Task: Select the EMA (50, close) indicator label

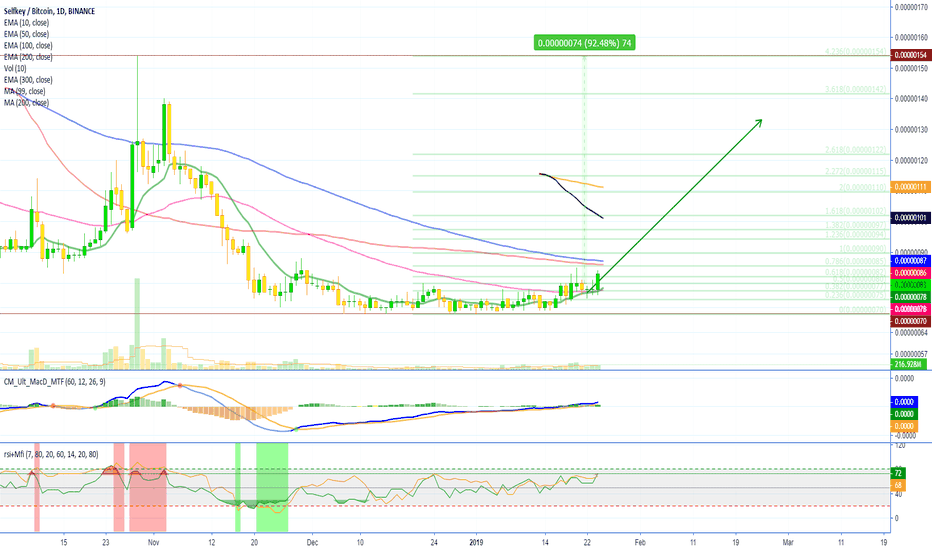Action: point(26,34)
